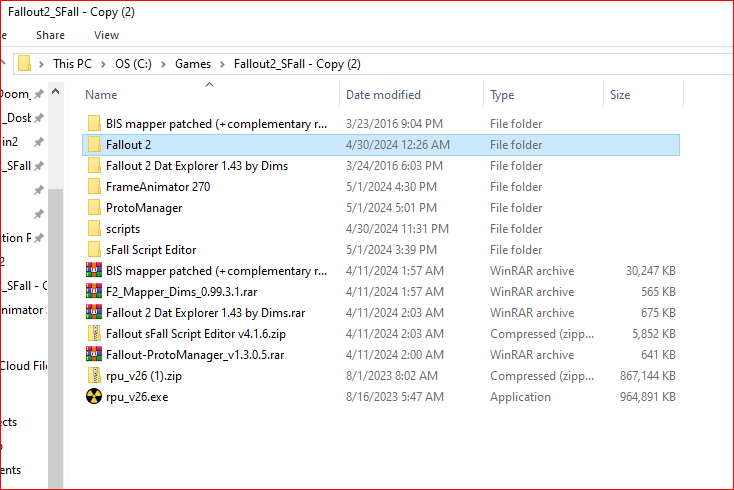Open 'Cloud Fil' item in navigation pane

point(23,366)
